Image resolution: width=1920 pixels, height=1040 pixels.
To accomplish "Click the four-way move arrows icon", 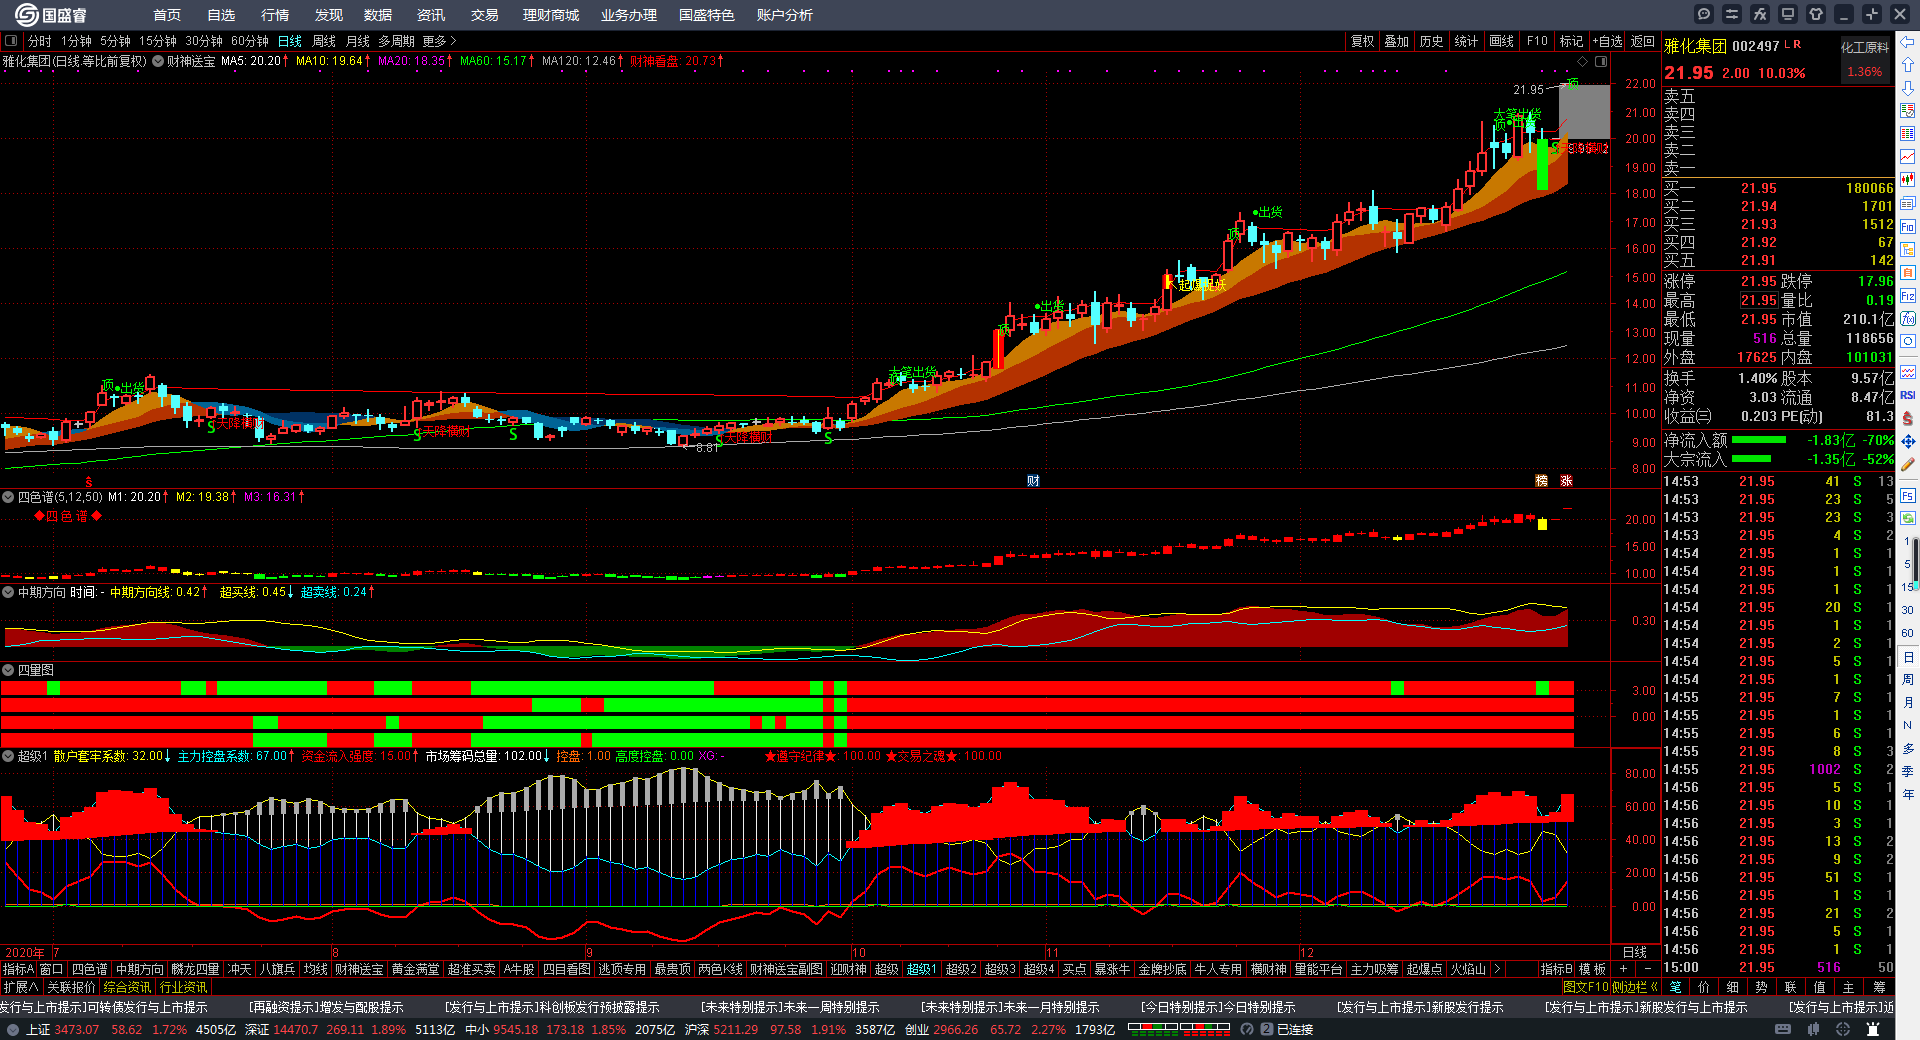I will (x=1908, y=441).
